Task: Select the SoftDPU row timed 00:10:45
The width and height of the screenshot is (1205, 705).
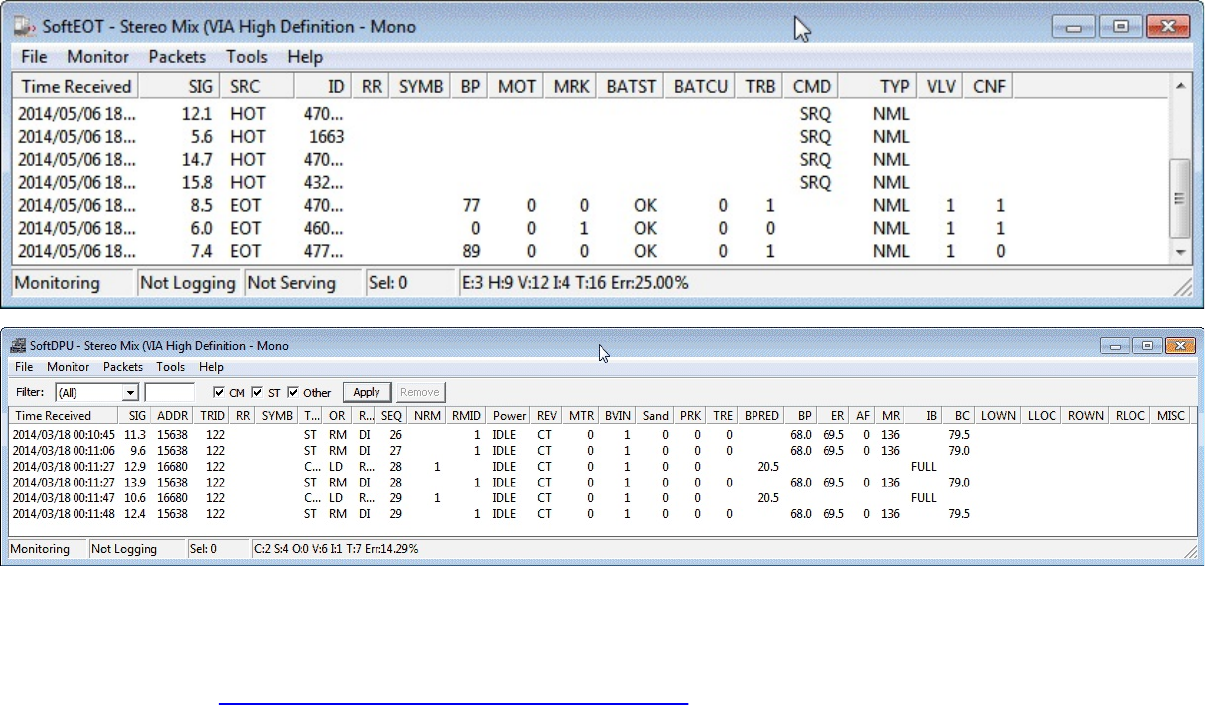Action: coord(601,435)
